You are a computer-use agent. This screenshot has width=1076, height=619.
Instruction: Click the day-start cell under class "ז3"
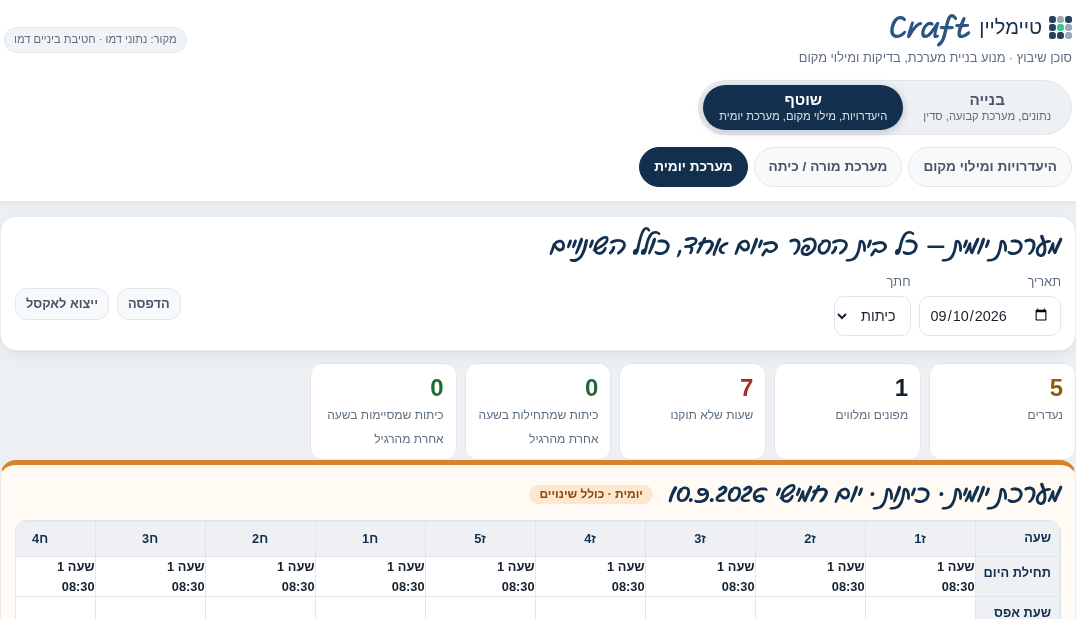coord(700,576)
